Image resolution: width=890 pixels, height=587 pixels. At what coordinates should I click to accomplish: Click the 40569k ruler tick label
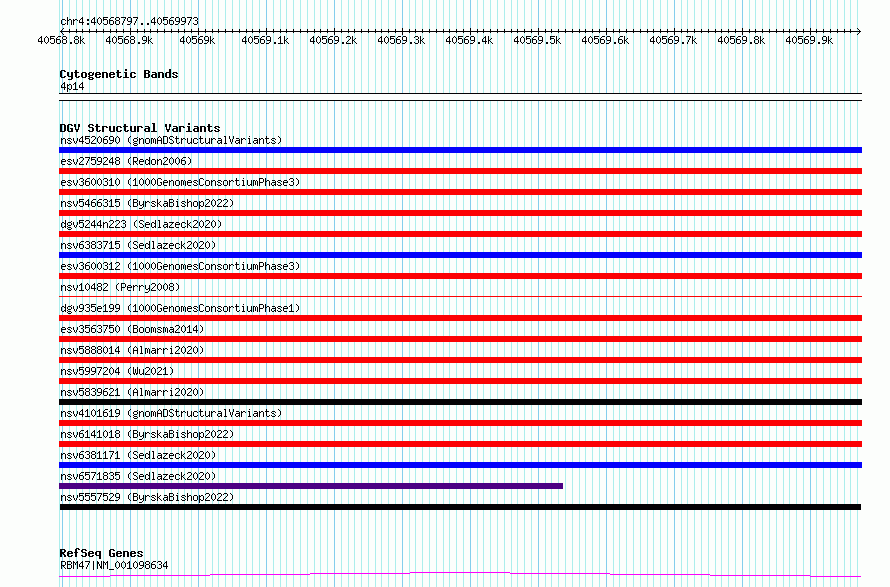point(197,40)
